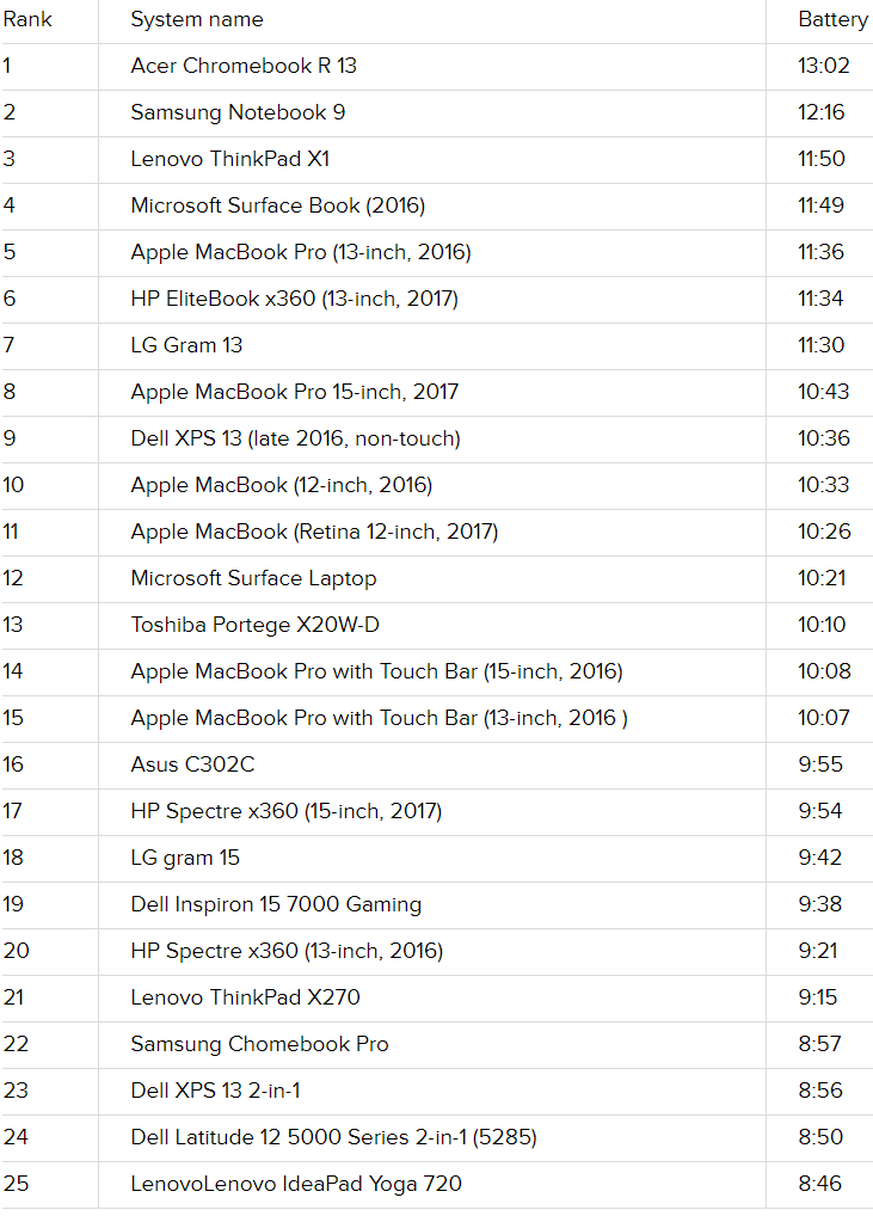The width and height of the screenshot is (873, 1216).
Task: Click the Battery column header
Action: [832, 19]
